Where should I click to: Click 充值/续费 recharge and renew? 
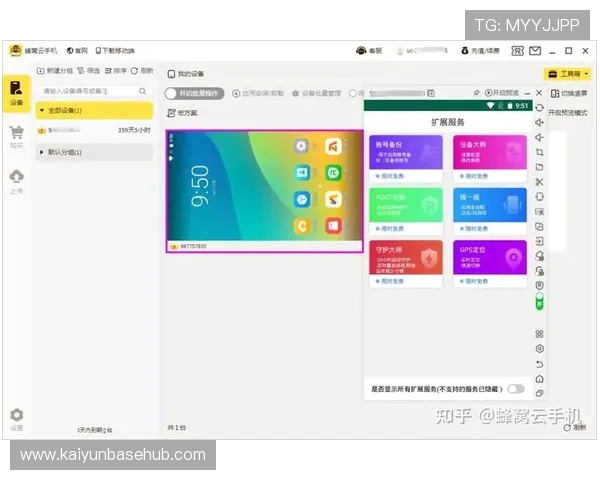480,51
